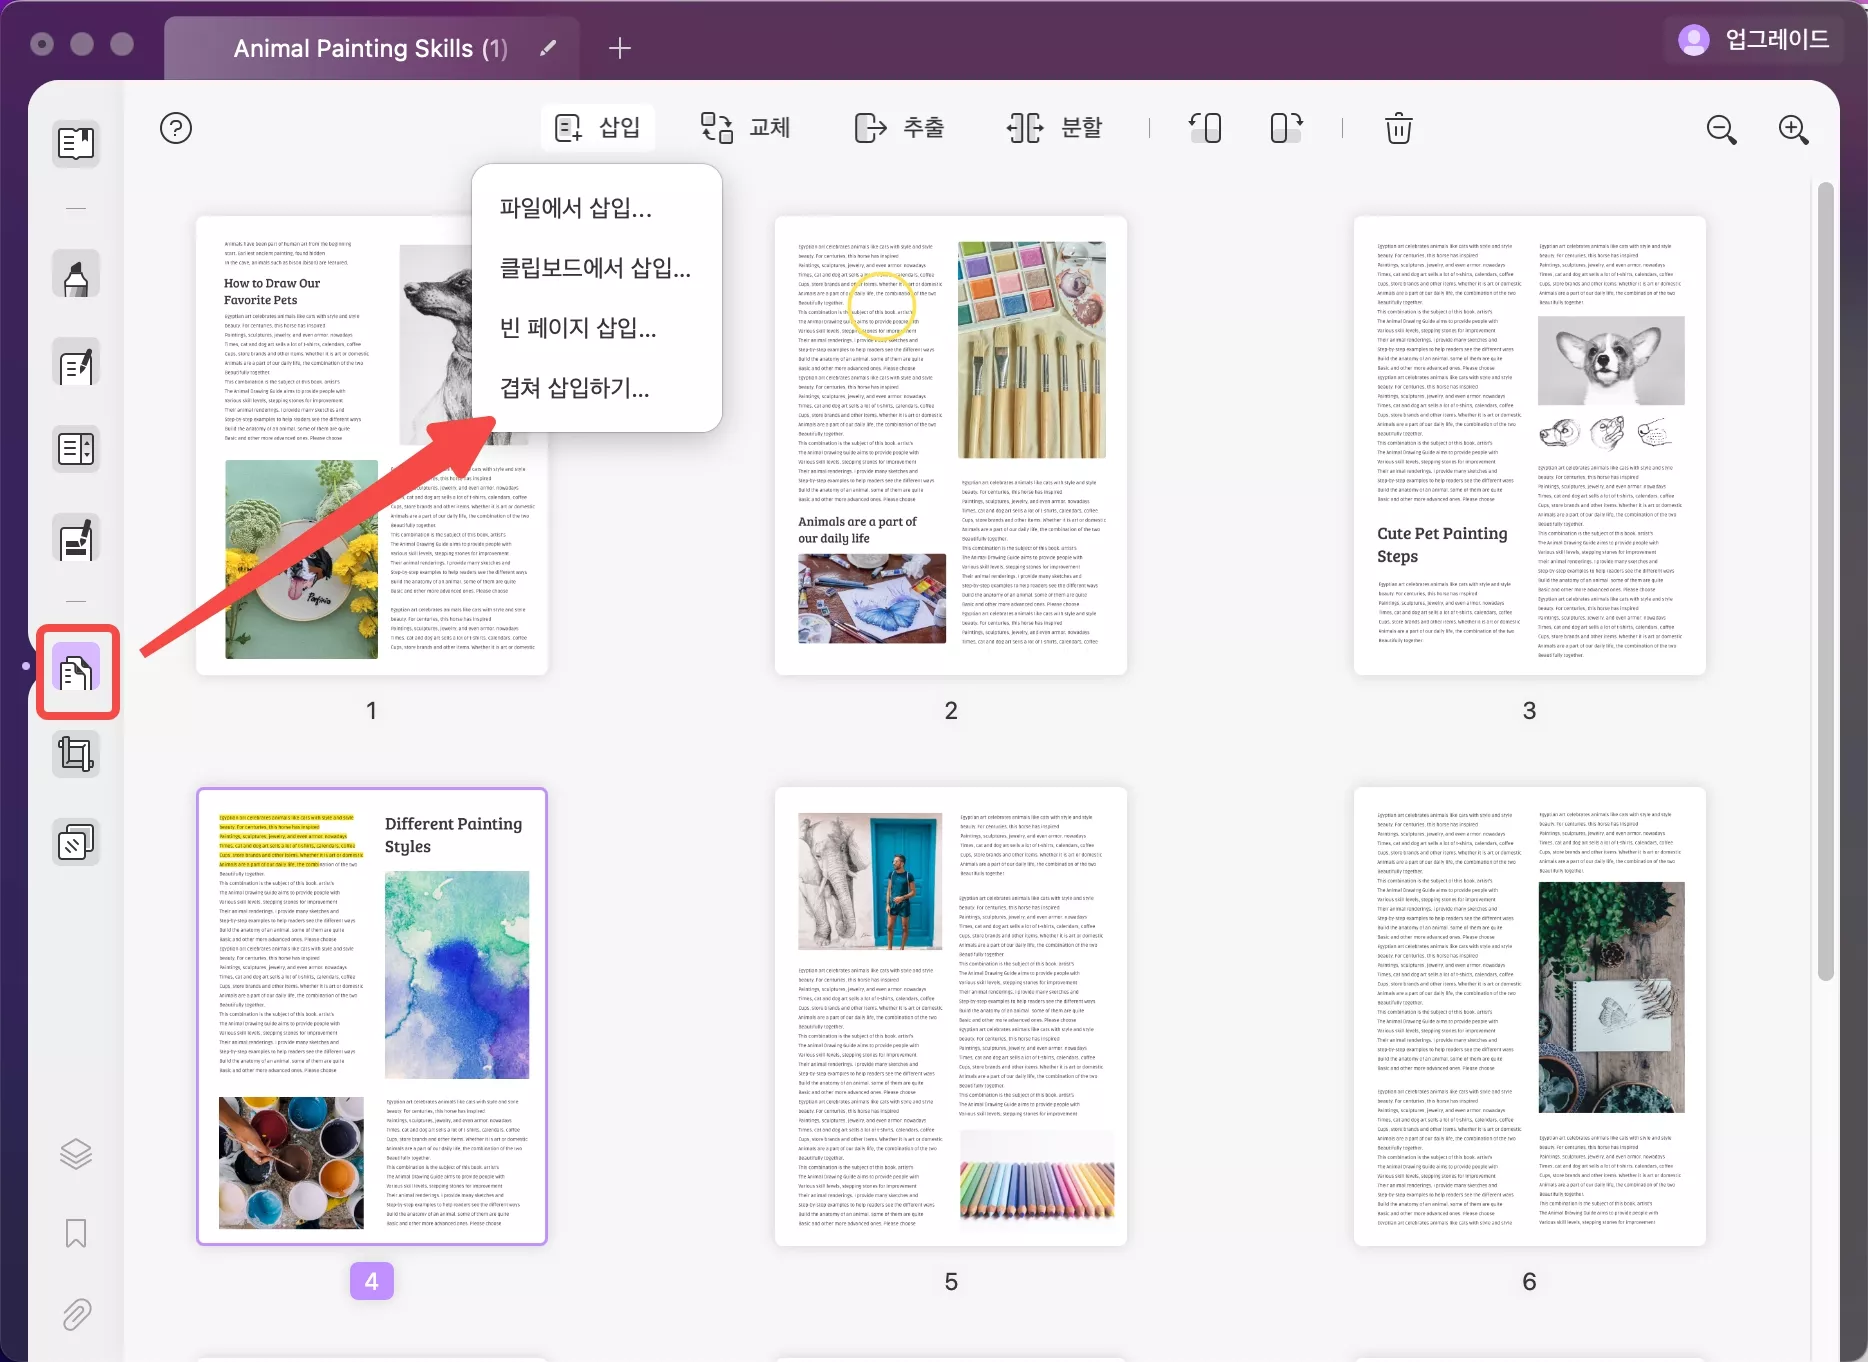Open the Reader mode sidebar icon
The image size is (1868, 1362).
pyautogui.click(x=76, y=144)
